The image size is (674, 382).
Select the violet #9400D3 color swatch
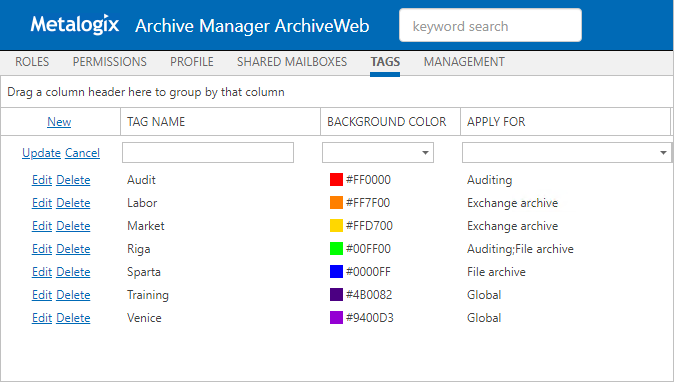pos(336,318)
